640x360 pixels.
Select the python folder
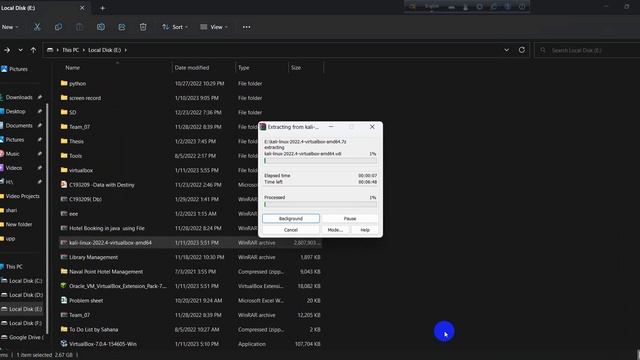pos(77,83)
